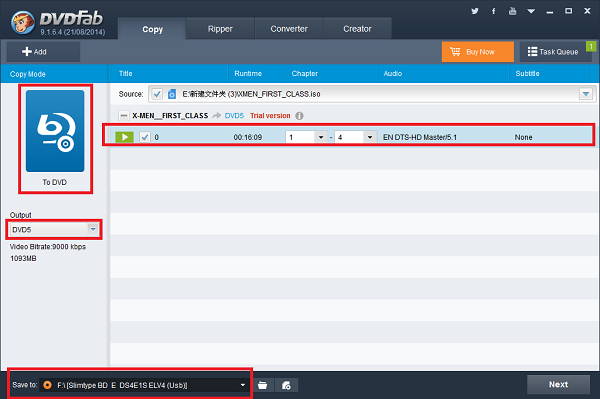Click the Next button
Screen dimensions: 600x399
point(558,384)
